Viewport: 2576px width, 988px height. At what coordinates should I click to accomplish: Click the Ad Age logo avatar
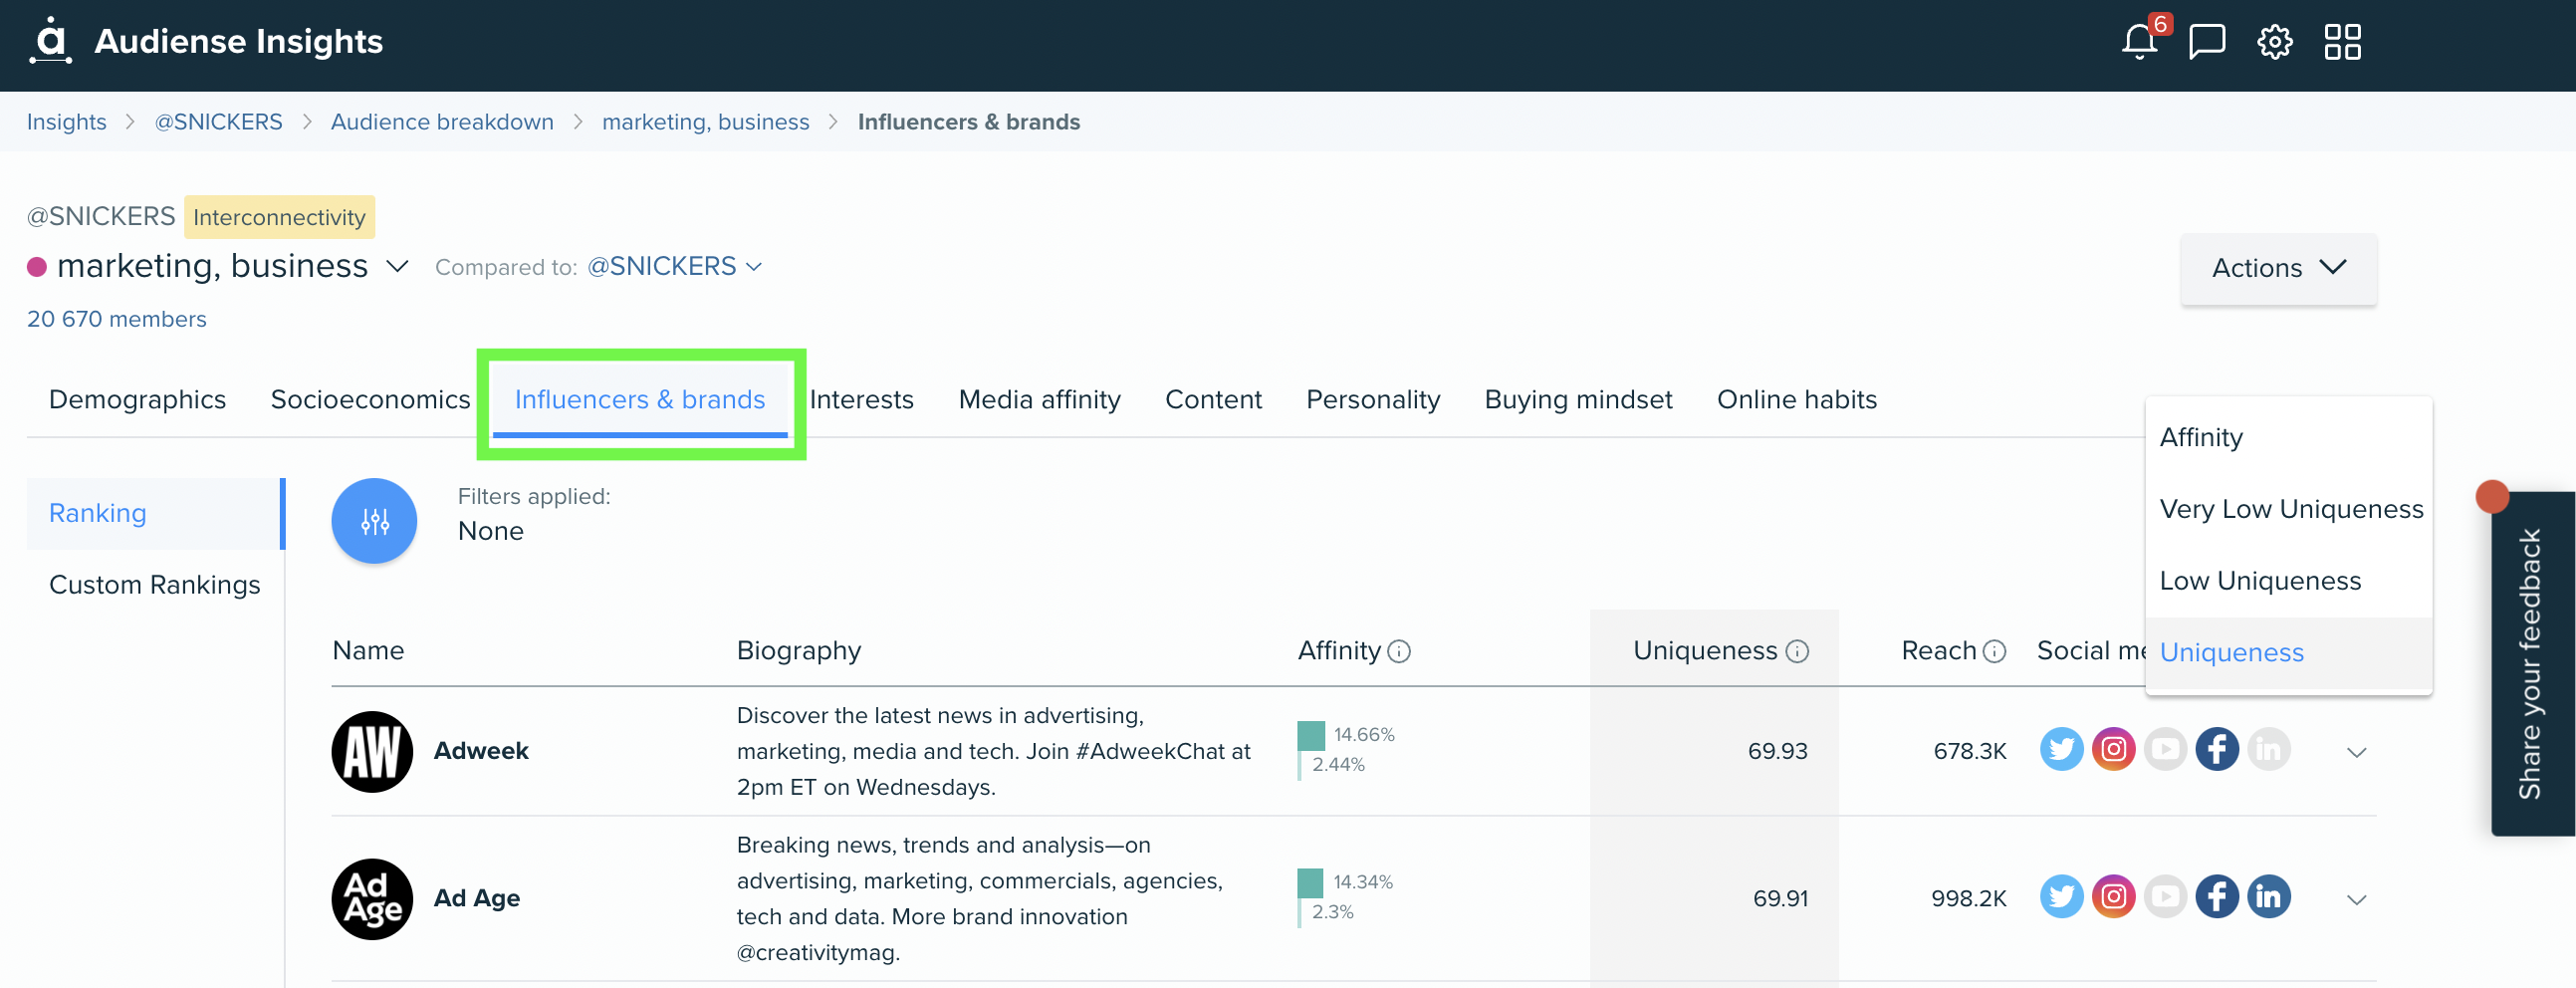[372, 899]
